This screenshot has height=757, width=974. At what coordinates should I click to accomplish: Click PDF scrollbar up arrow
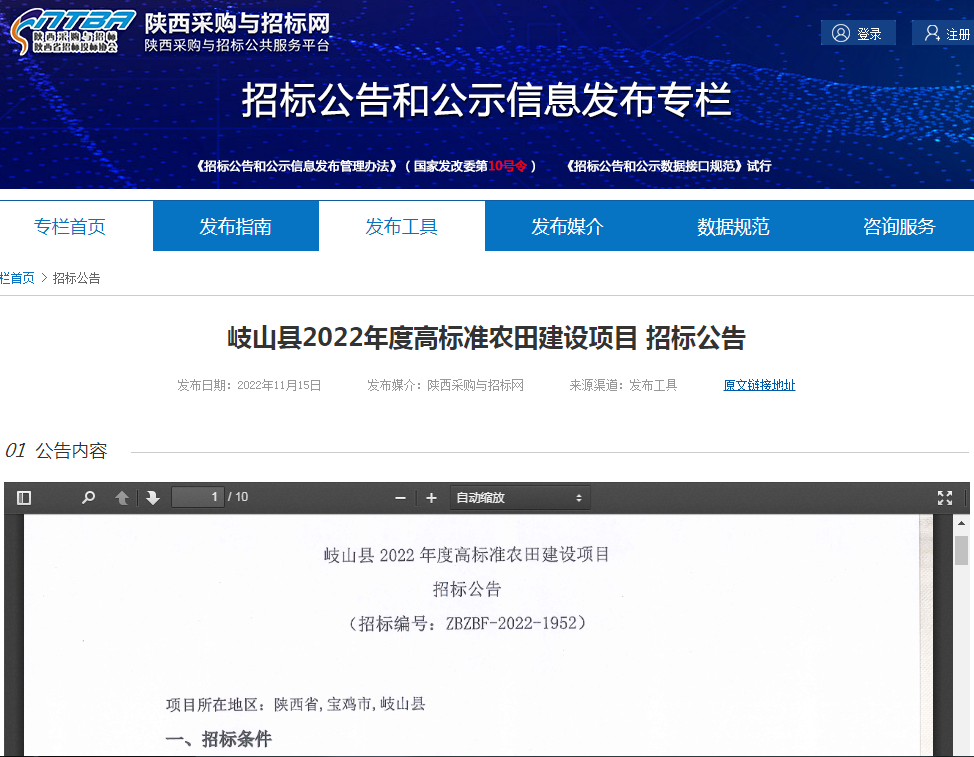[961, 523]
